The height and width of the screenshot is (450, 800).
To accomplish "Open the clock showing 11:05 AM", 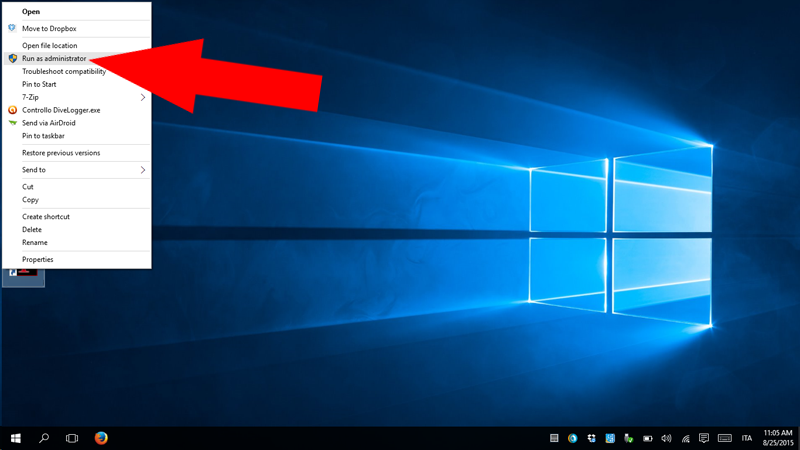I will tap(778, 438).
